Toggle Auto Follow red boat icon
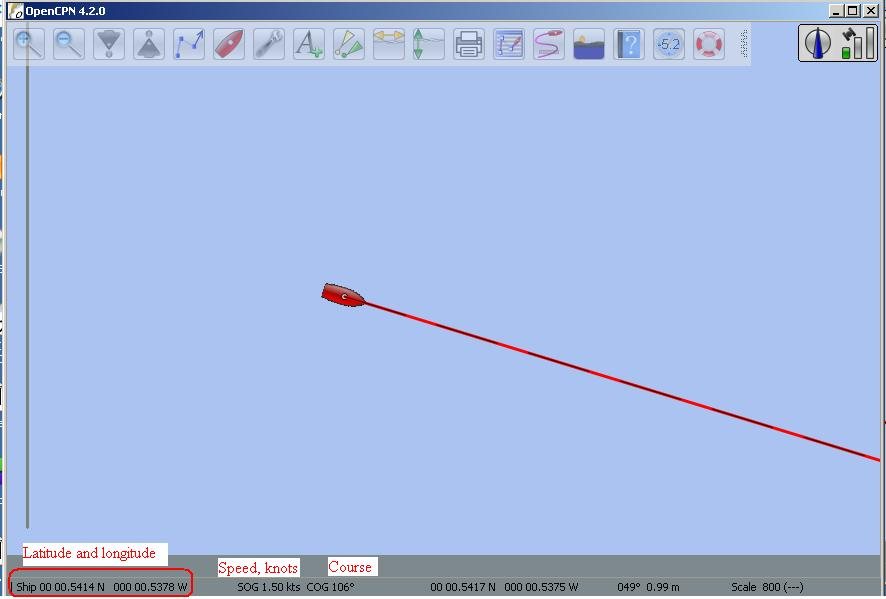886x599 pixels. pyautogui.click(x=229, y=44)
